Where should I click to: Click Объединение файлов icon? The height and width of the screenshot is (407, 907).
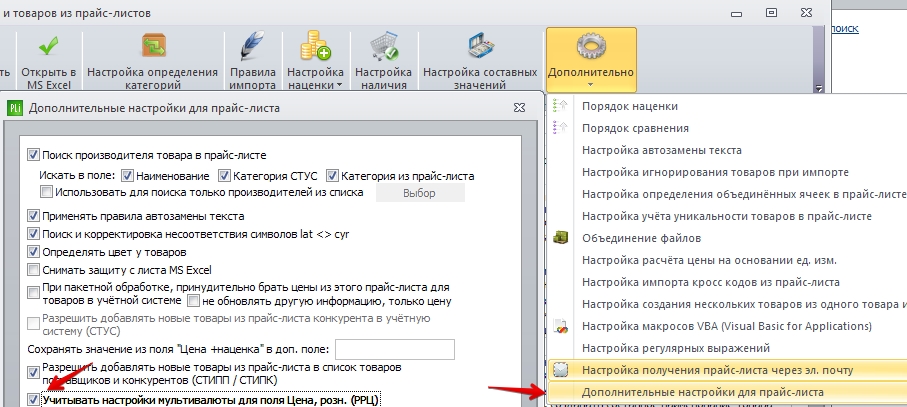pyautogui.click(x=560, y=238)
